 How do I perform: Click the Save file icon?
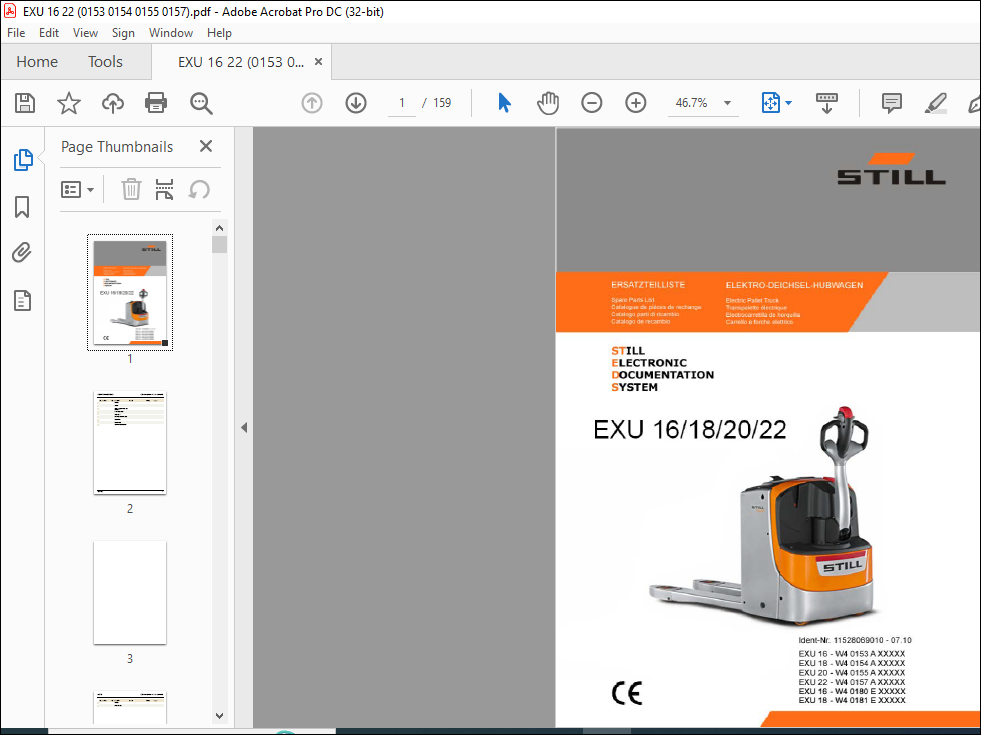[x=25, y=103]
